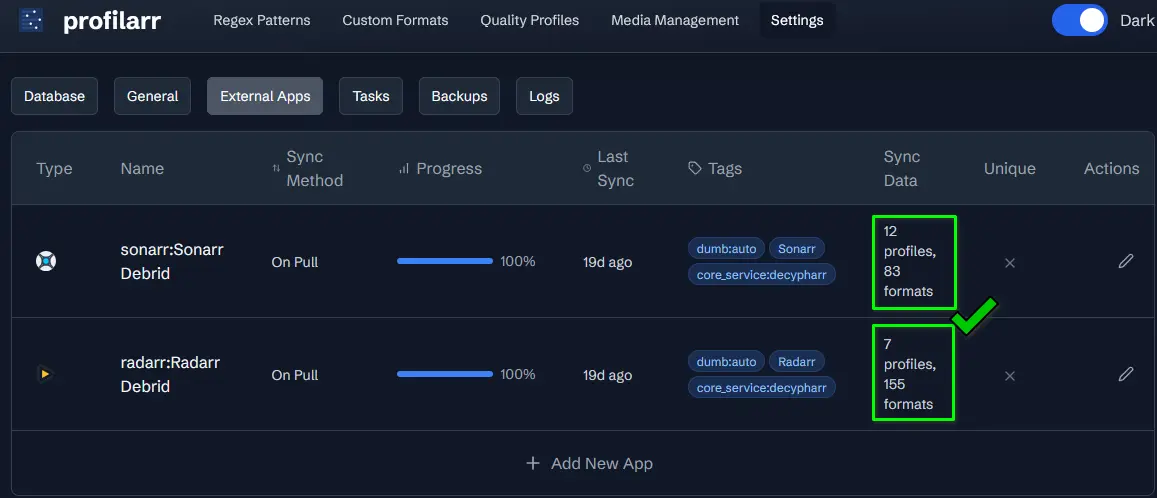Click core_service:decypharr tag in Radarr row
Image resolution: width=1157 pixels, height=498 pixels.
tap(761, 387)
